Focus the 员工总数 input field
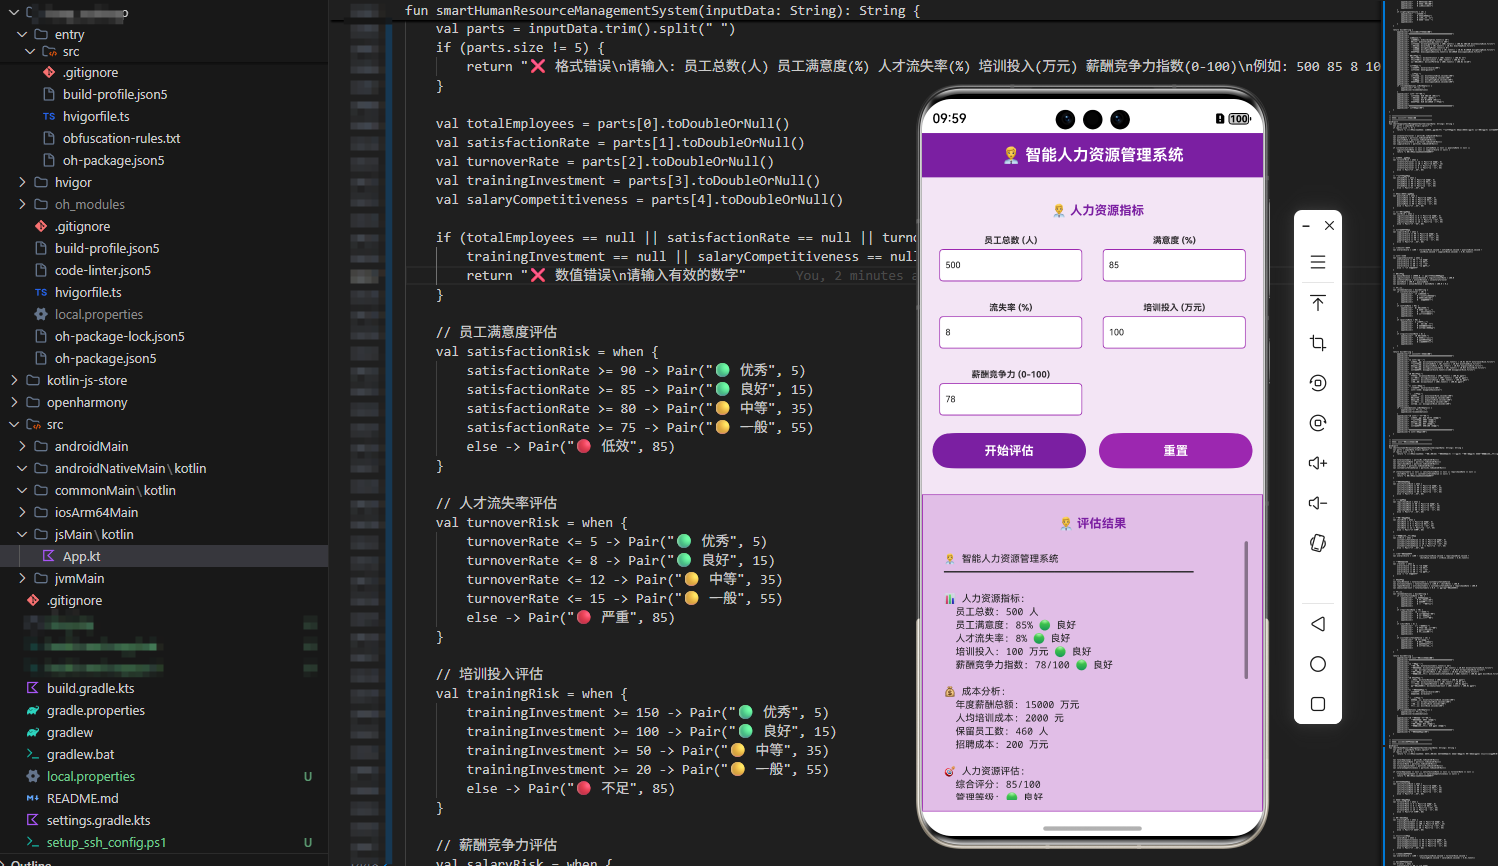 coord(1010,265)
